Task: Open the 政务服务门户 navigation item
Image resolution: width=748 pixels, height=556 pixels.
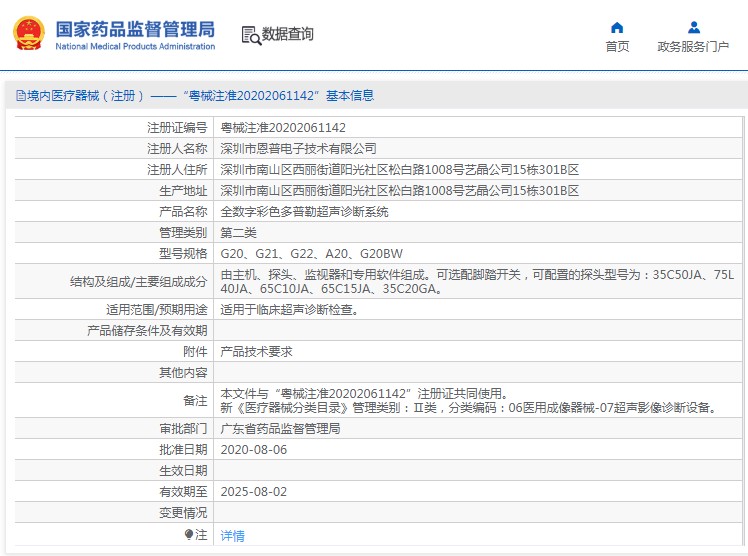Action: [x=693, y=46]
